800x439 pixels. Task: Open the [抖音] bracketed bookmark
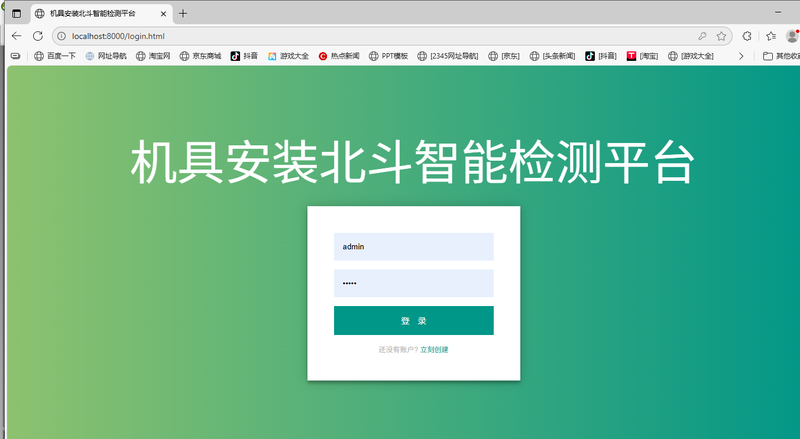[601, 56]
